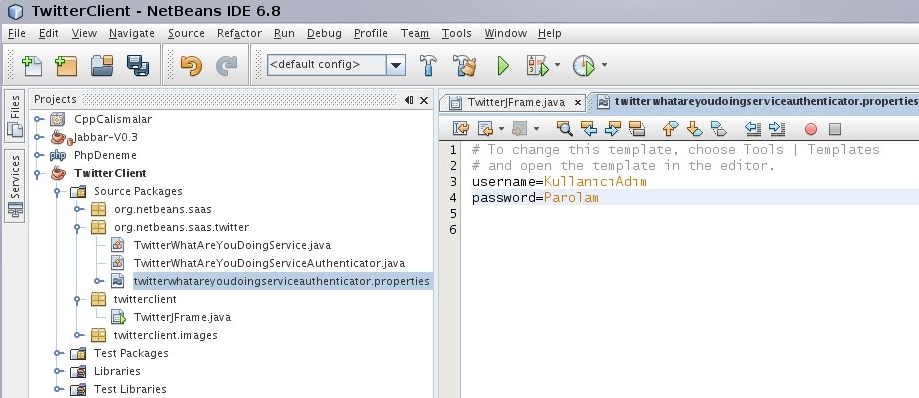The image size is (919, 398).
Task: Open the Tools menu
Action: click(457, 33)
